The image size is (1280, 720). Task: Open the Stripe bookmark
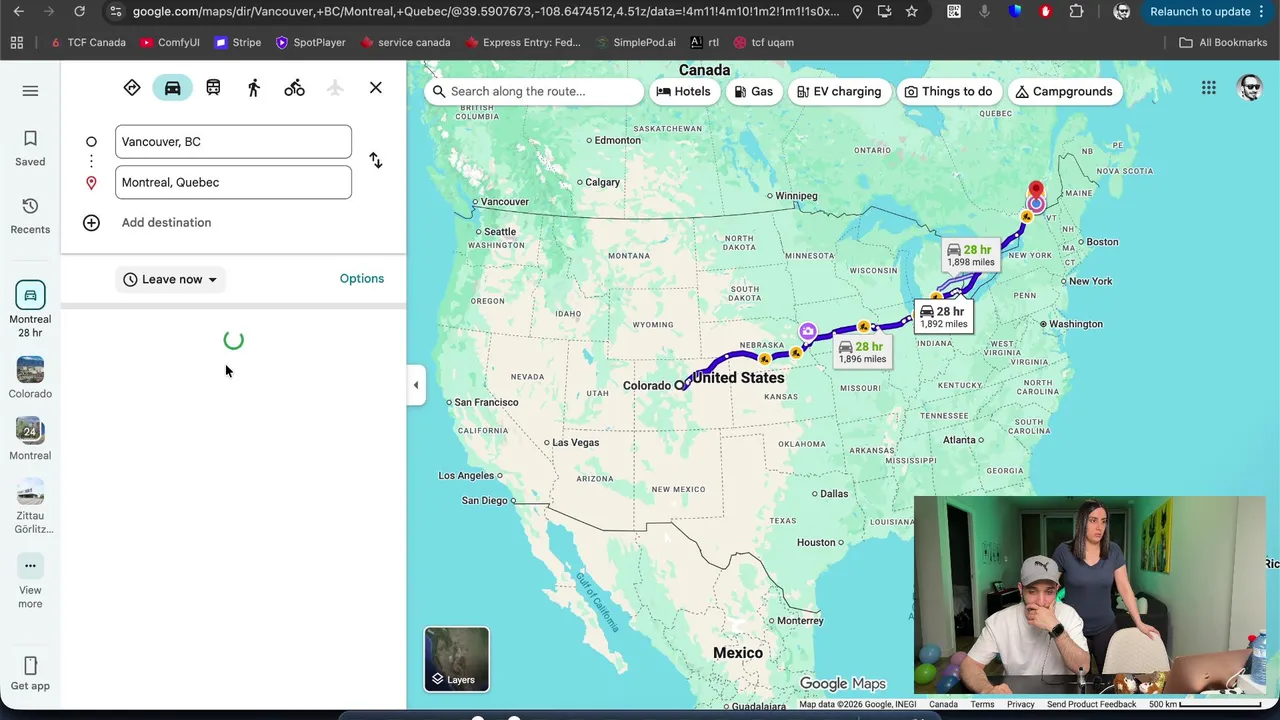pyautogui.click(x=238, y=43)
